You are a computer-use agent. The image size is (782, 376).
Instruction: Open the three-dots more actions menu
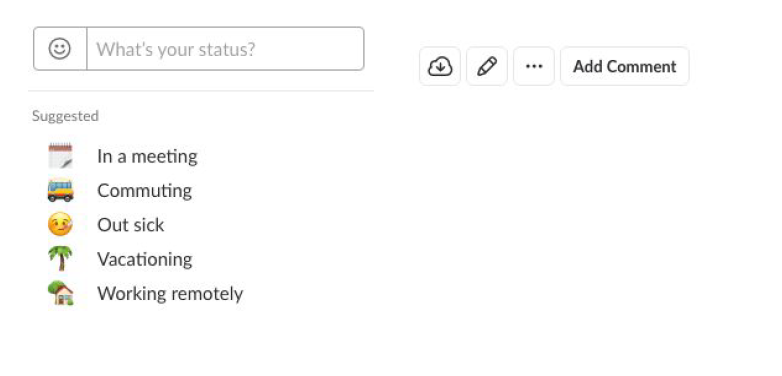(534, 66)
